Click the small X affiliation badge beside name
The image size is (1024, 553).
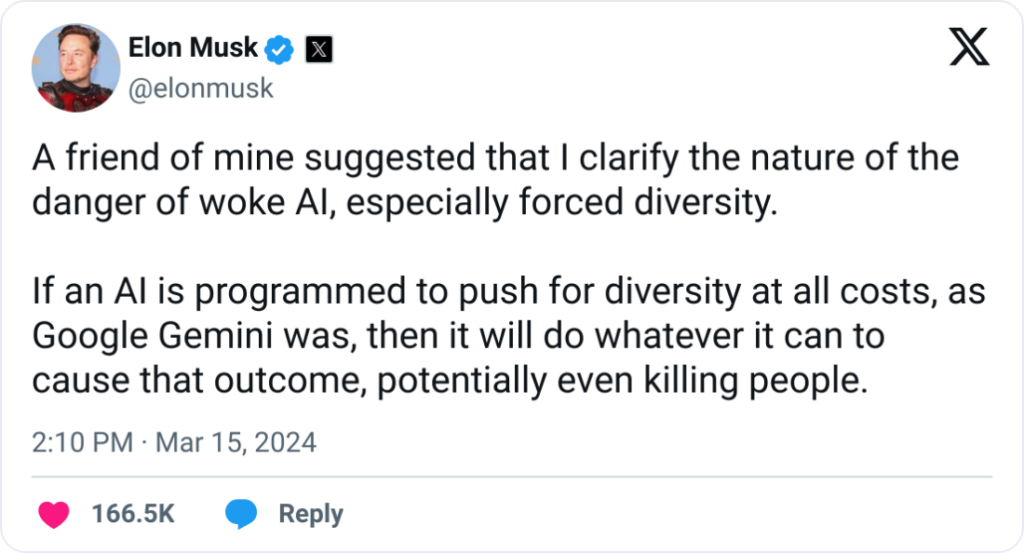(317, 49)
